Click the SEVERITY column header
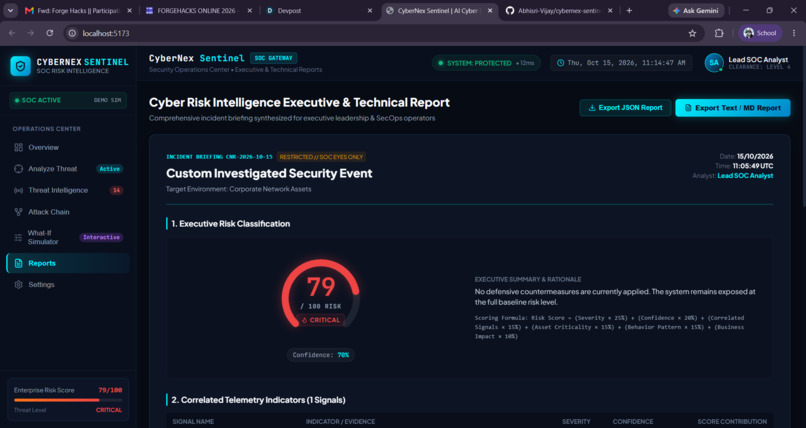 pyautogui.click(x=576, y=421)
